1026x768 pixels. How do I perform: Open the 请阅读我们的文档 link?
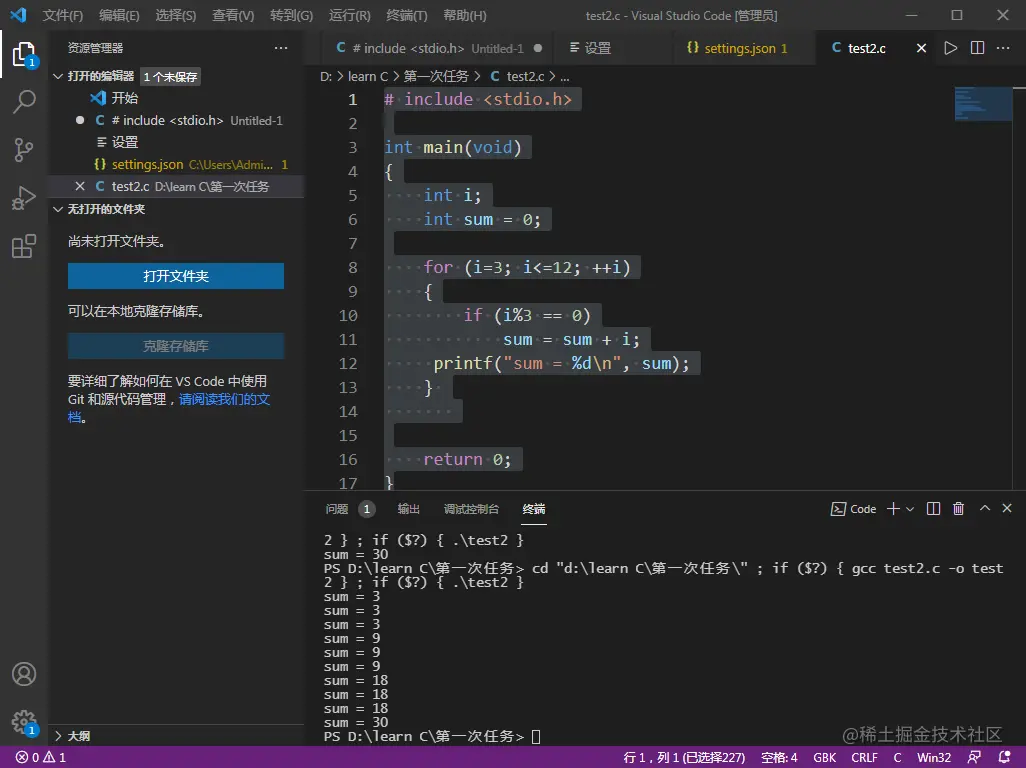point(224,399)
